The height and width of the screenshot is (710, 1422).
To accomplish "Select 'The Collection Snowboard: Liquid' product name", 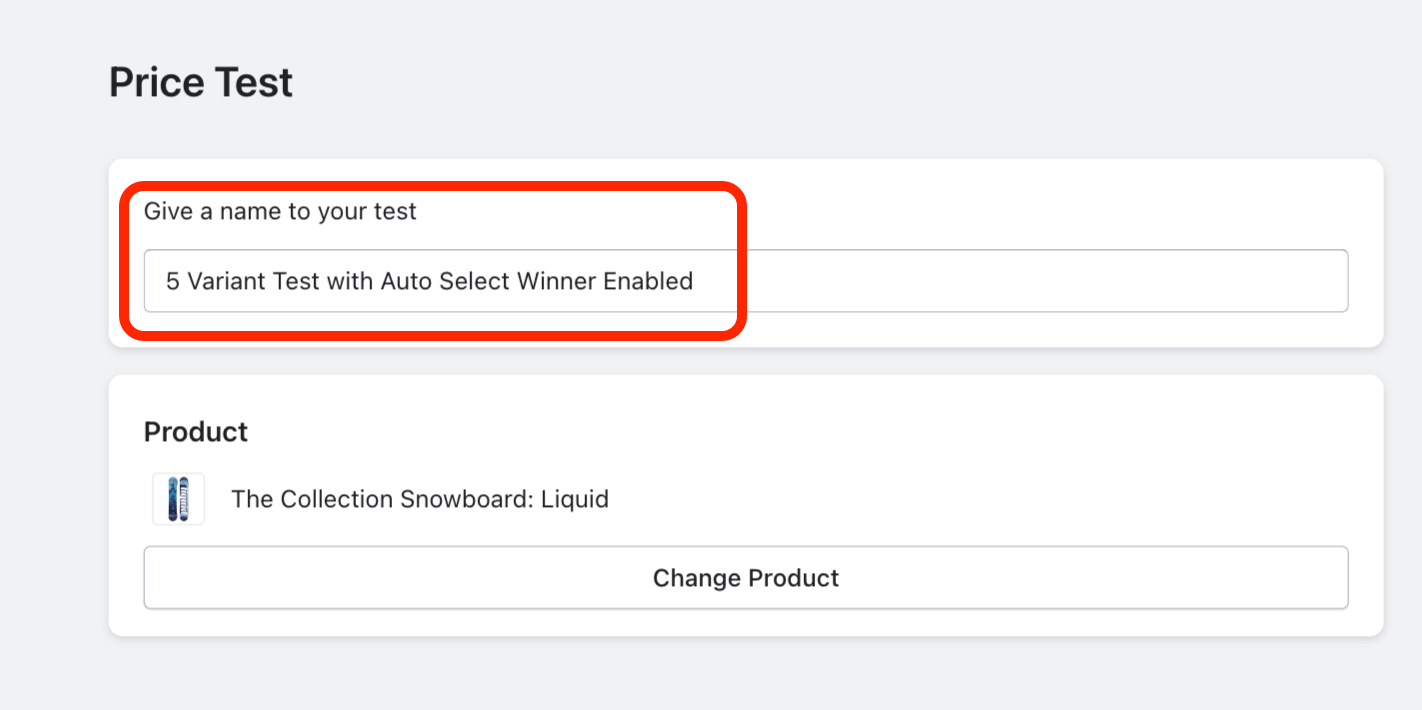I will pyautogui.click(x=419, y=499).
